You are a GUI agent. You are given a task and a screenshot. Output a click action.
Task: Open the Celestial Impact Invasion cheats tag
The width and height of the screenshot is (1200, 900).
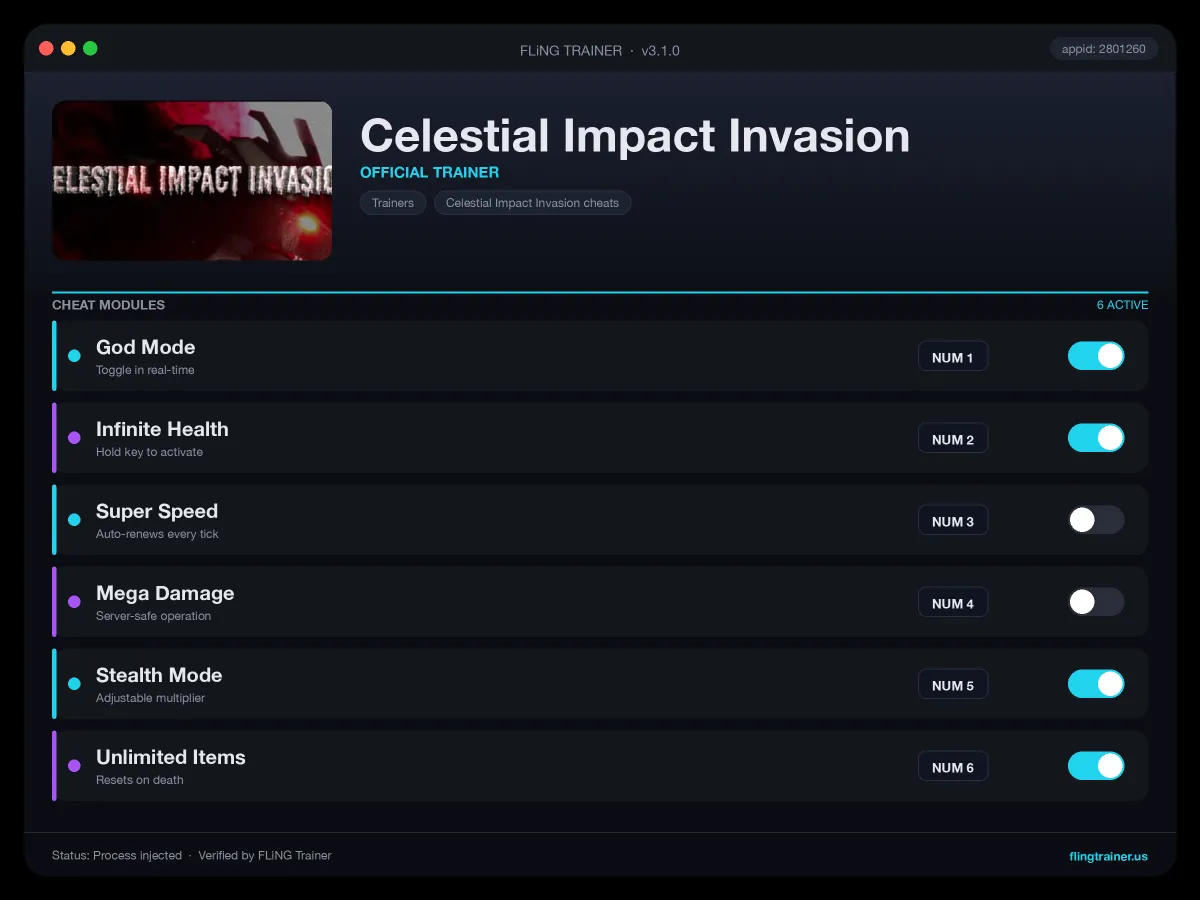(532, 203)
